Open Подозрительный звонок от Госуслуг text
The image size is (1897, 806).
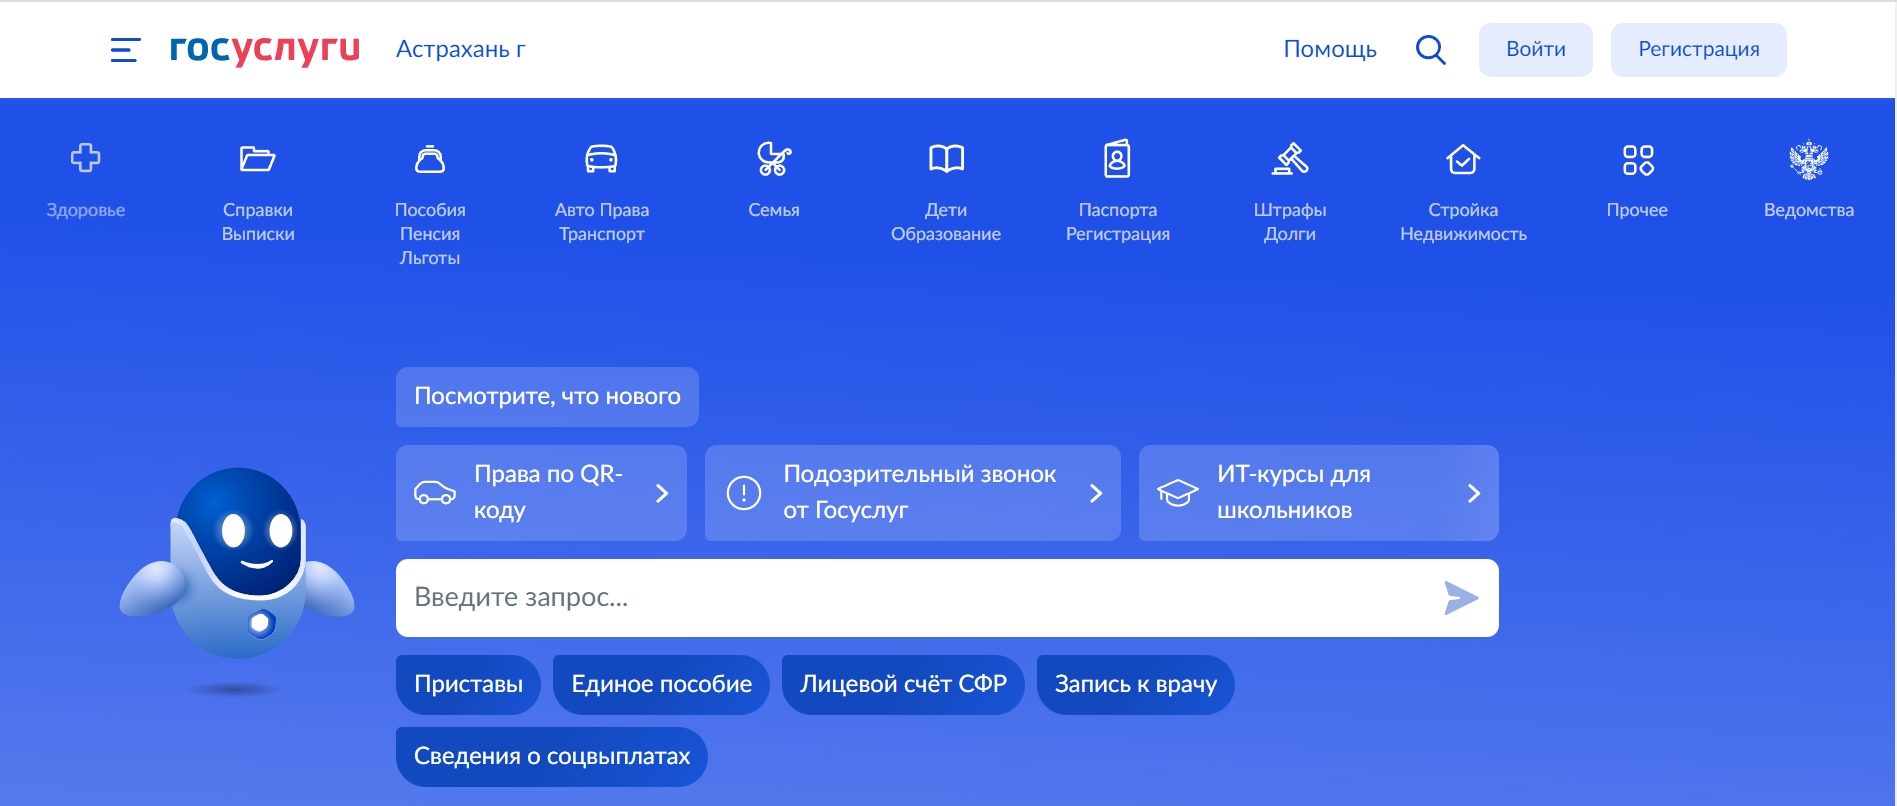pyautogui.click(x=920, y=492)
